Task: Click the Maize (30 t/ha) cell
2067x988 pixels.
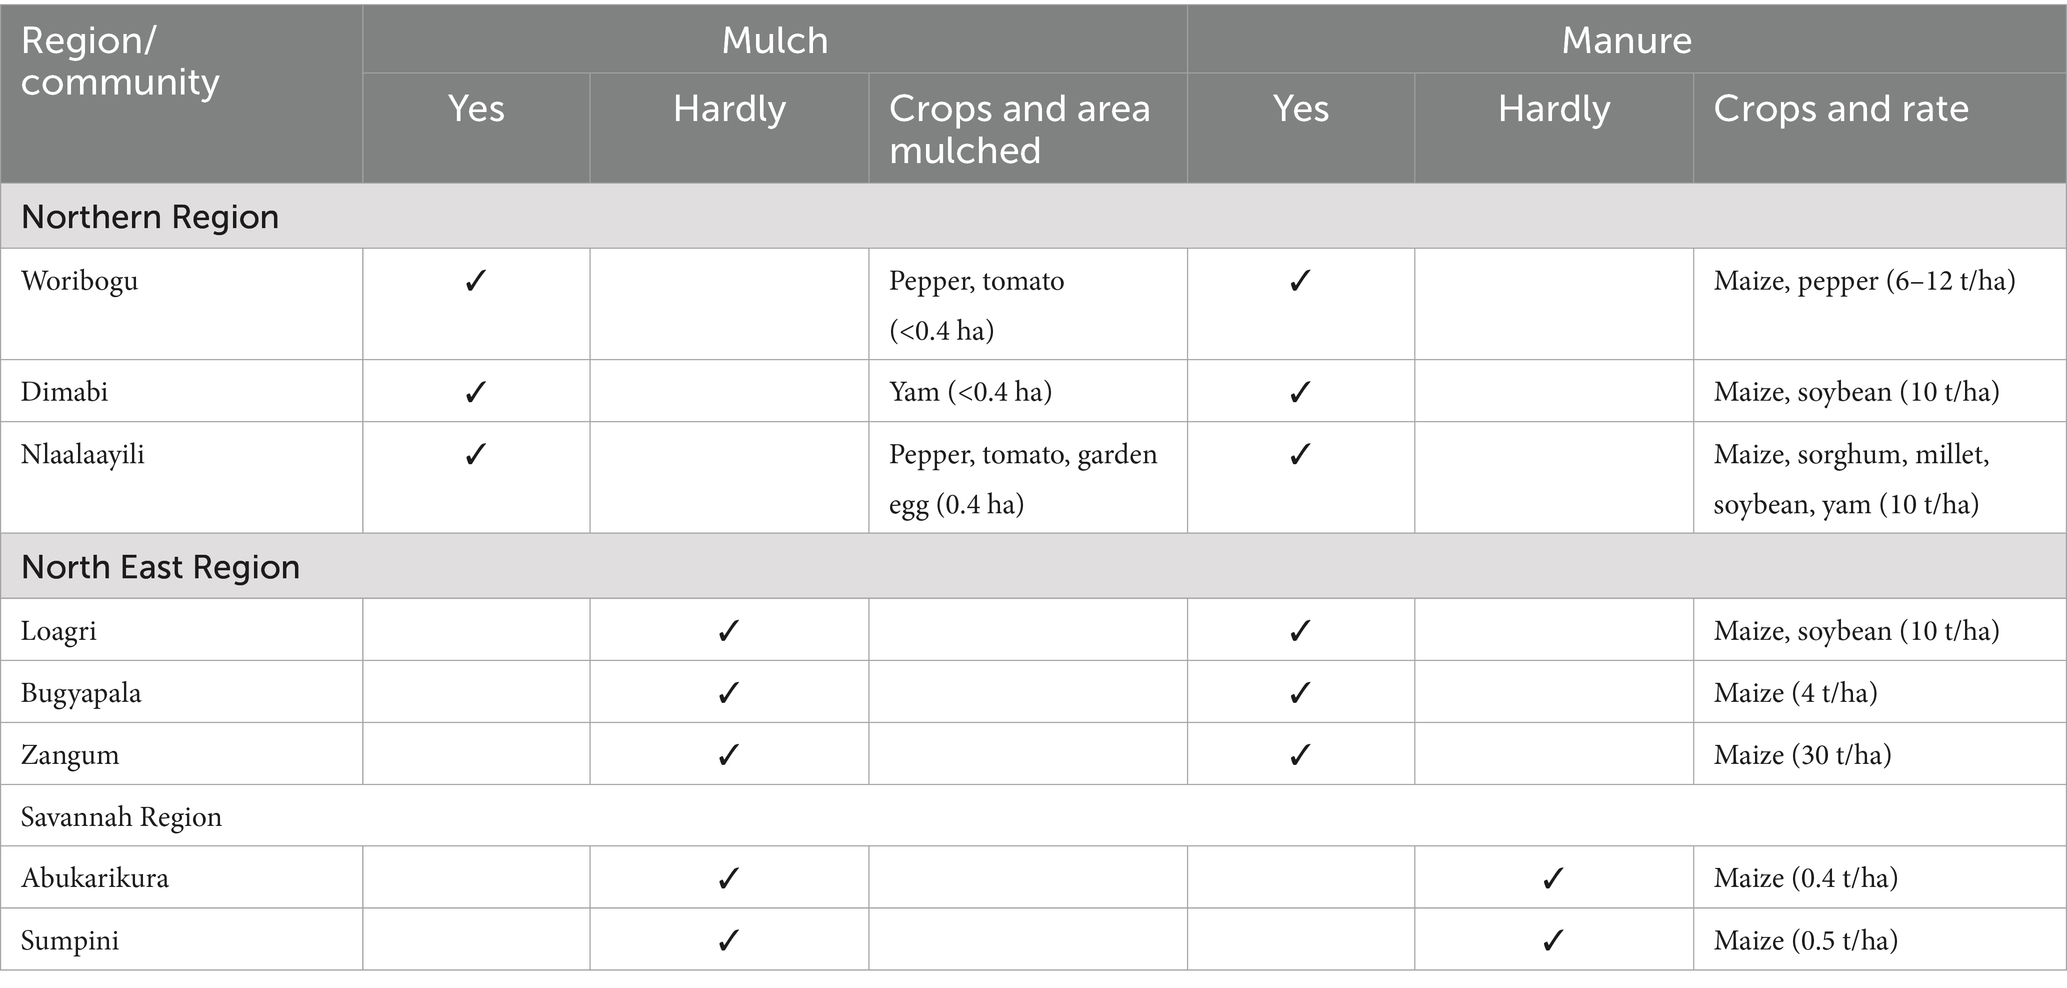Action: click(x=1802, y=755)
